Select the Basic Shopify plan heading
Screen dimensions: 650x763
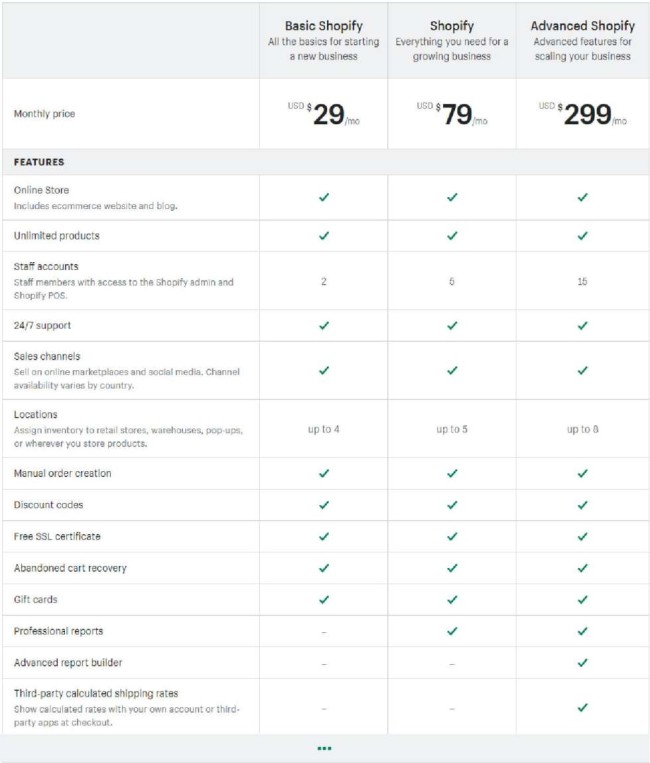click(x=323, y=26)
